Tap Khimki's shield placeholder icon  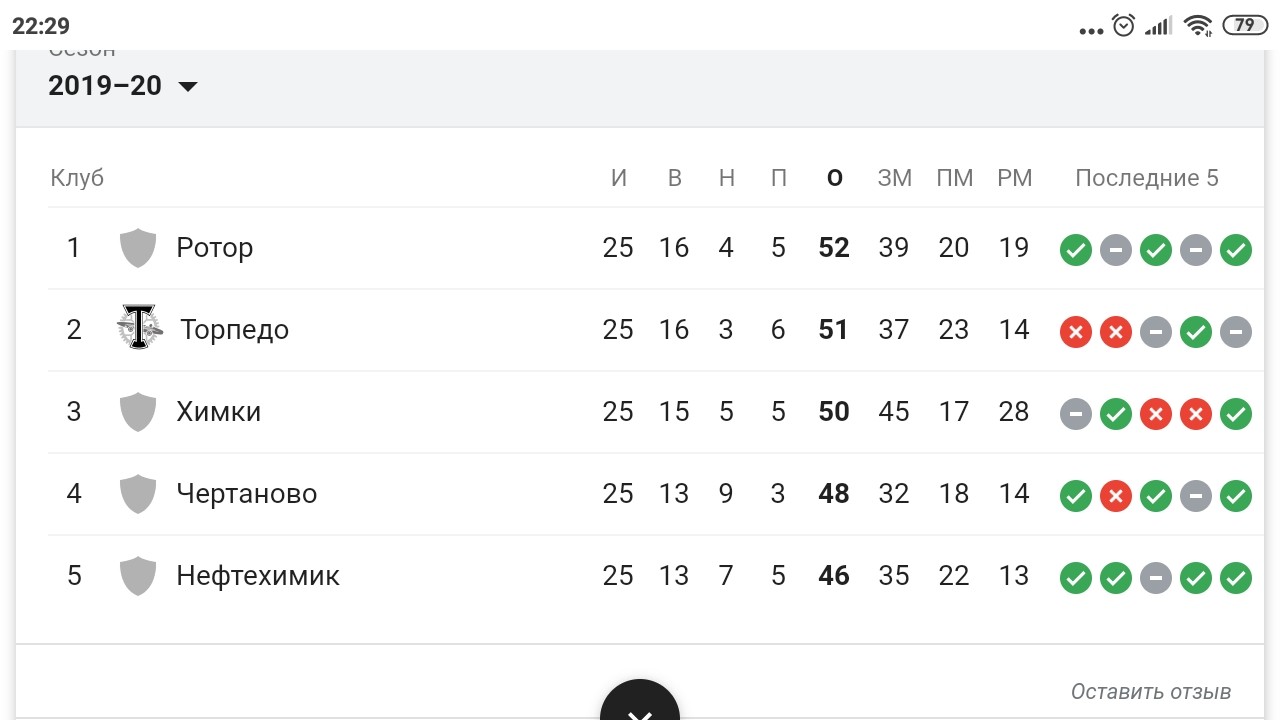(138, 412)
